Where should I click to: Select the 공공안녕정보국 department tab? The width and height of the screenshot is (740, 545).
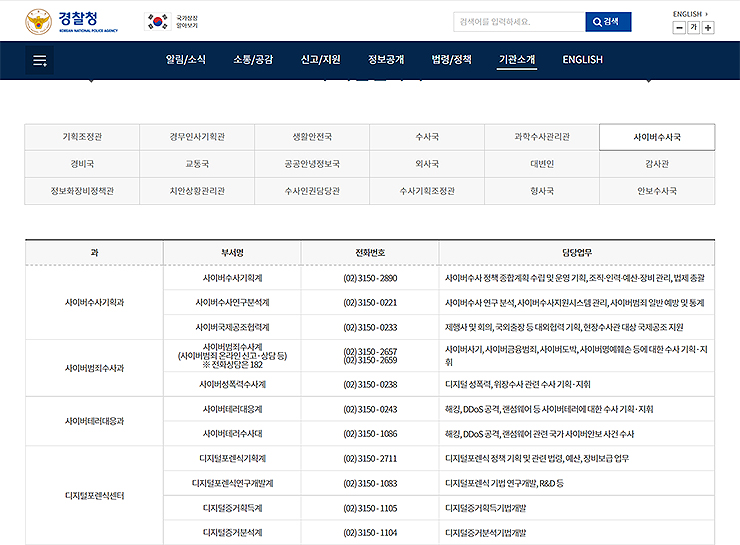point(312,164)
